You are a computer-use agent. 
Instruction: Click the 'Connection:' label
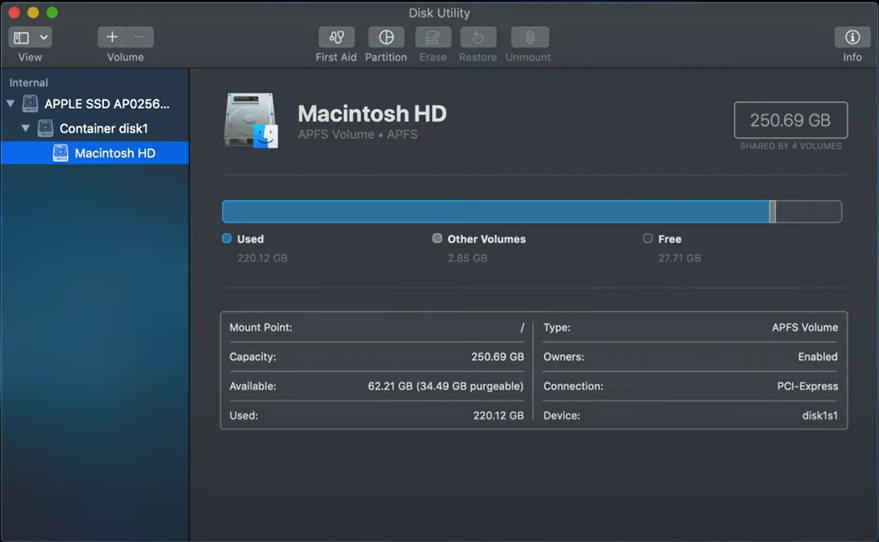click(x=573, y=386)
